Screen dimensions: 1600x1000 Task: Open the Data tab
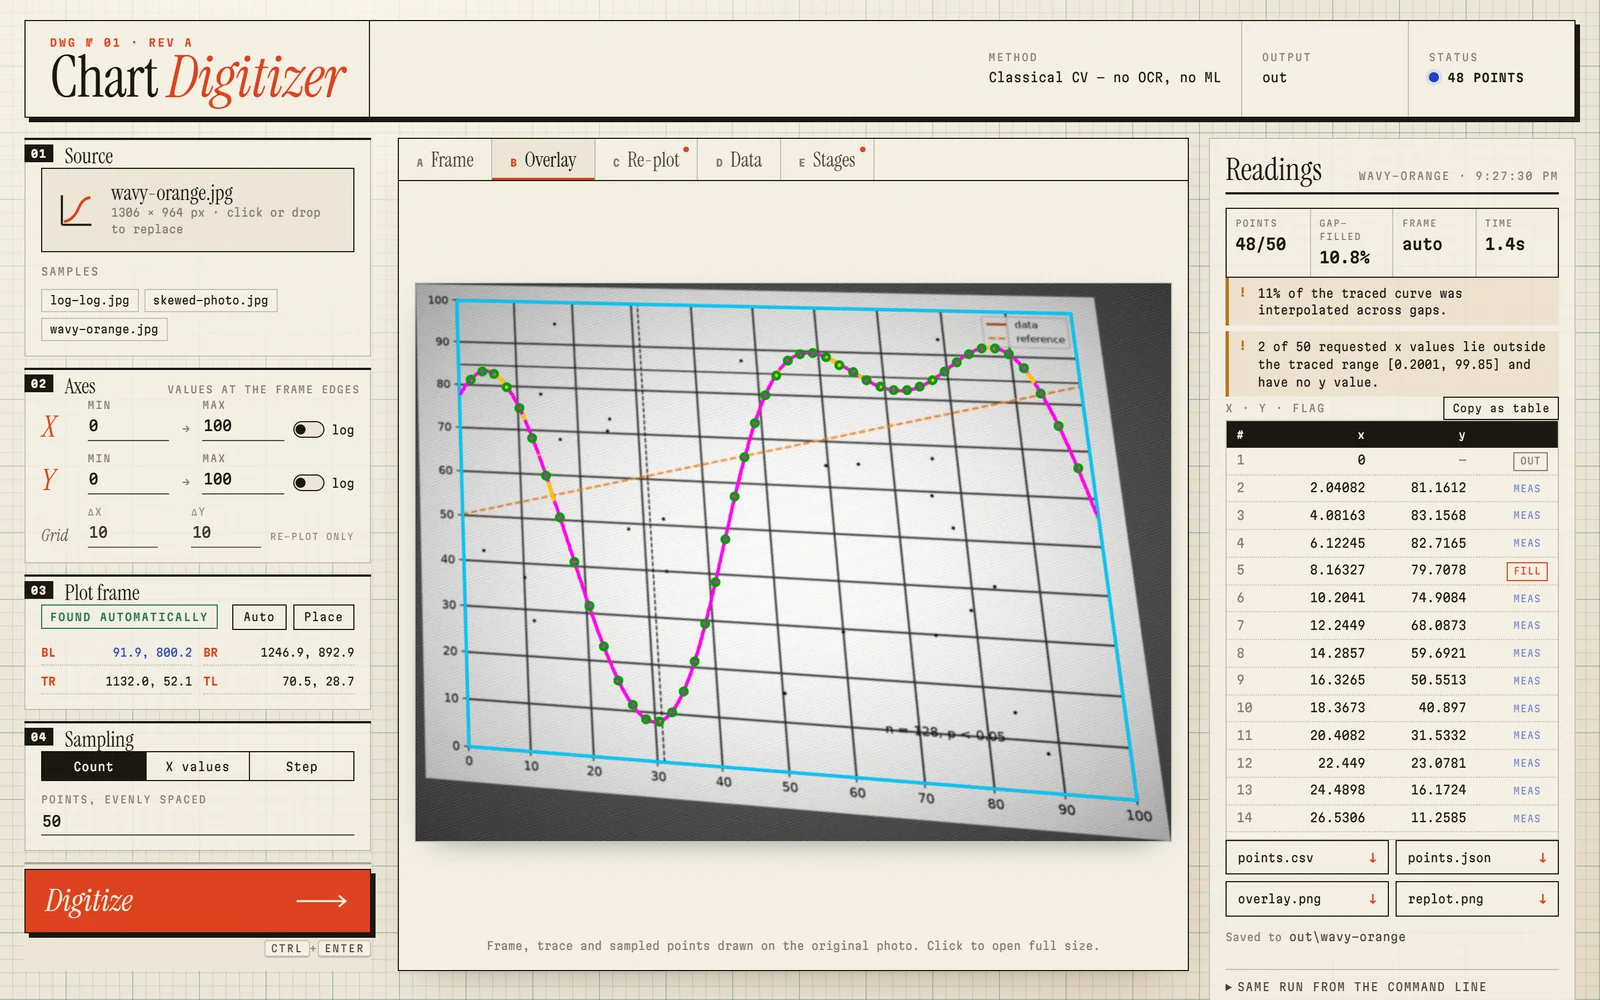(739, 160)
